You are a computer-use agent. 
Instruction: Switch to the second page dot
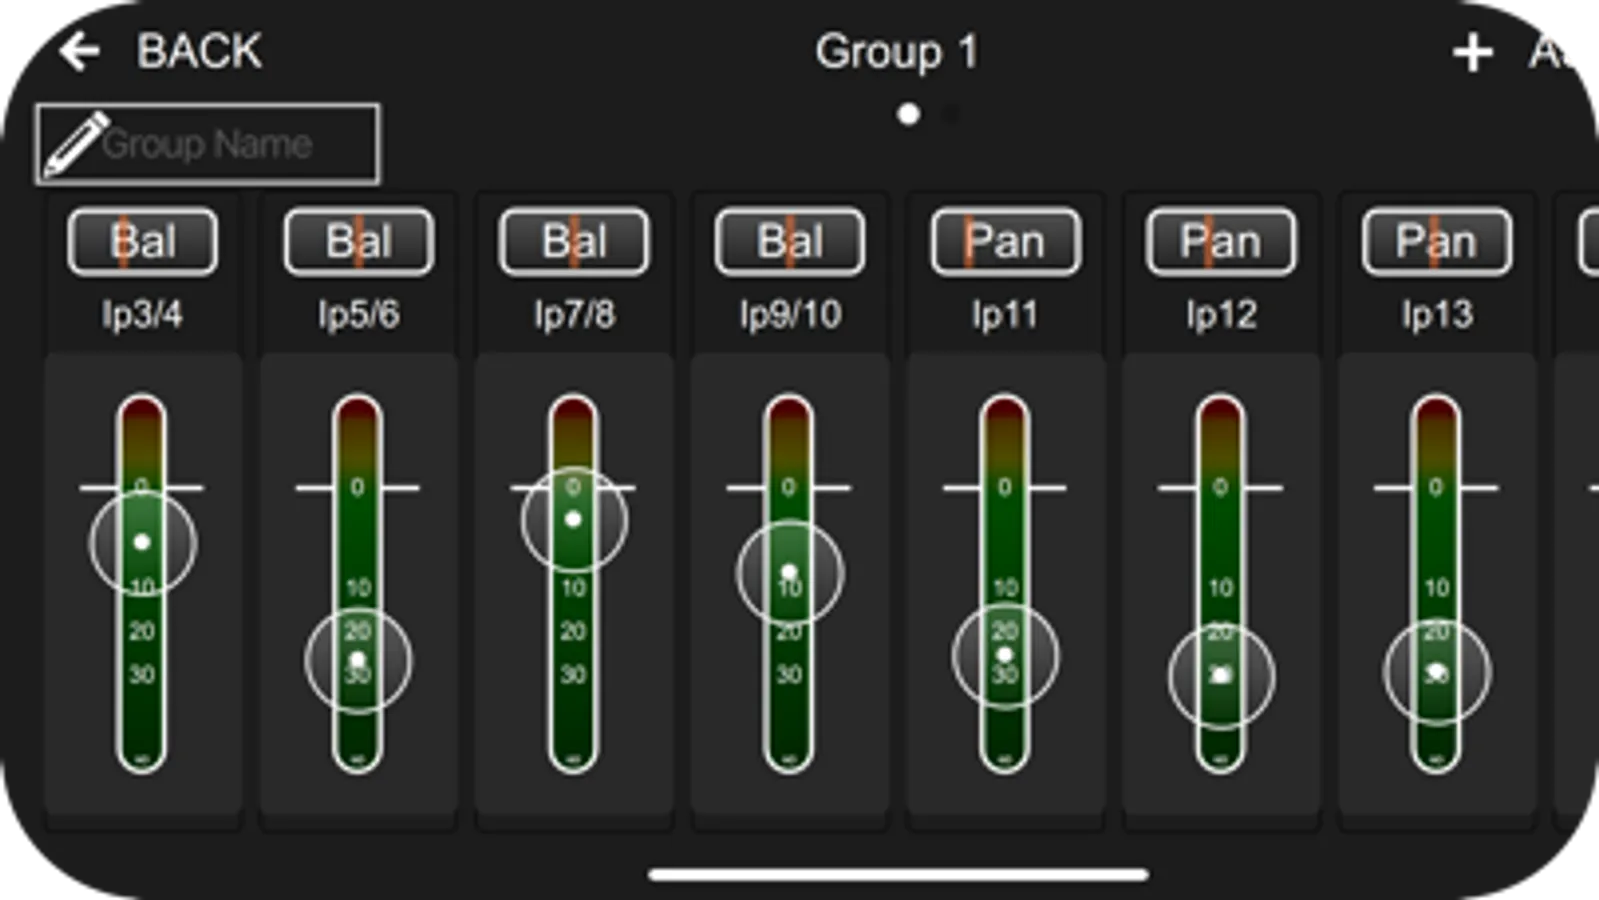pyautogui.click(x=950, y=114)
